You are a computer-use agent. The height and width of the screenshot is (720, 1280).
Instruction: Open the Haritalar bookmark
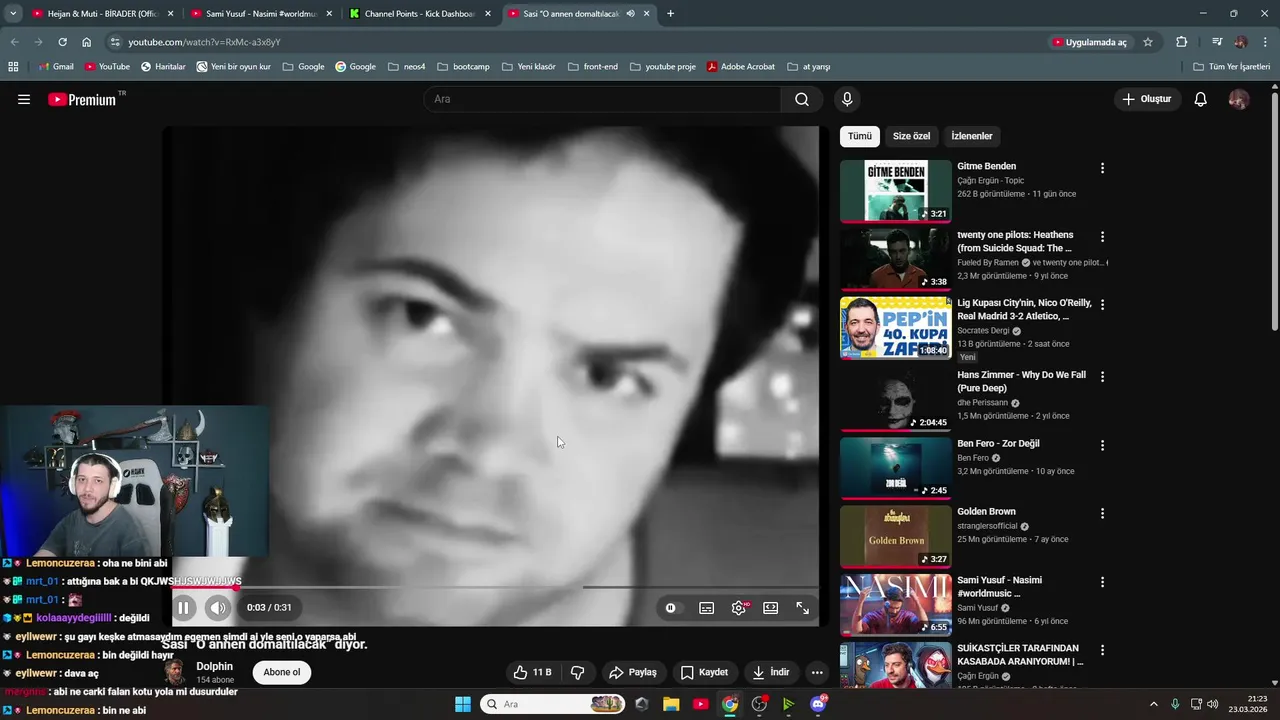[162, 67]
